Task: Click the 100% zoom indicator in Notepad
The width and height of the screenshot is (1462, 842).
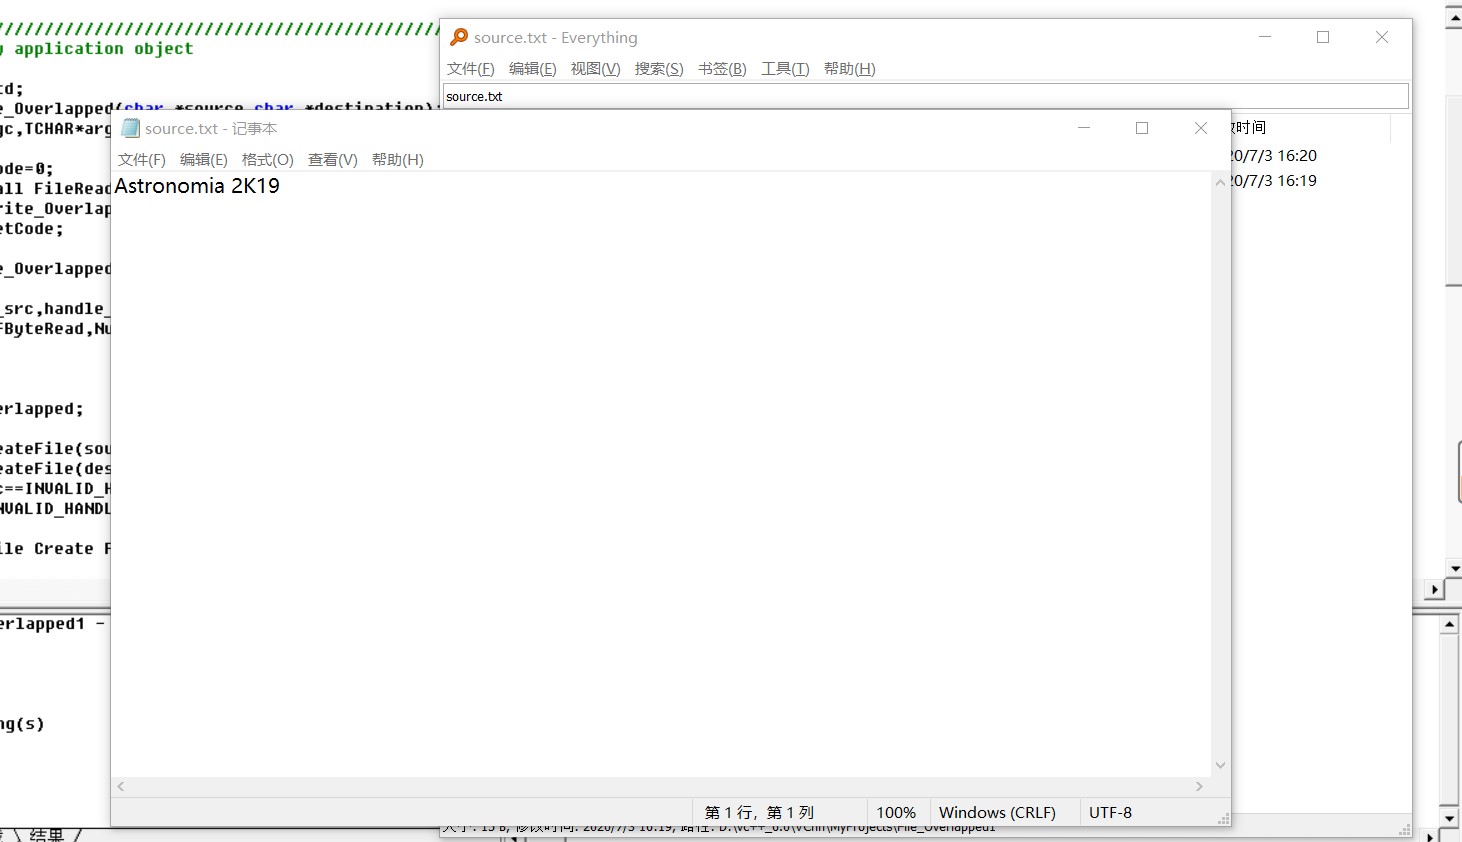Action: 897,812
